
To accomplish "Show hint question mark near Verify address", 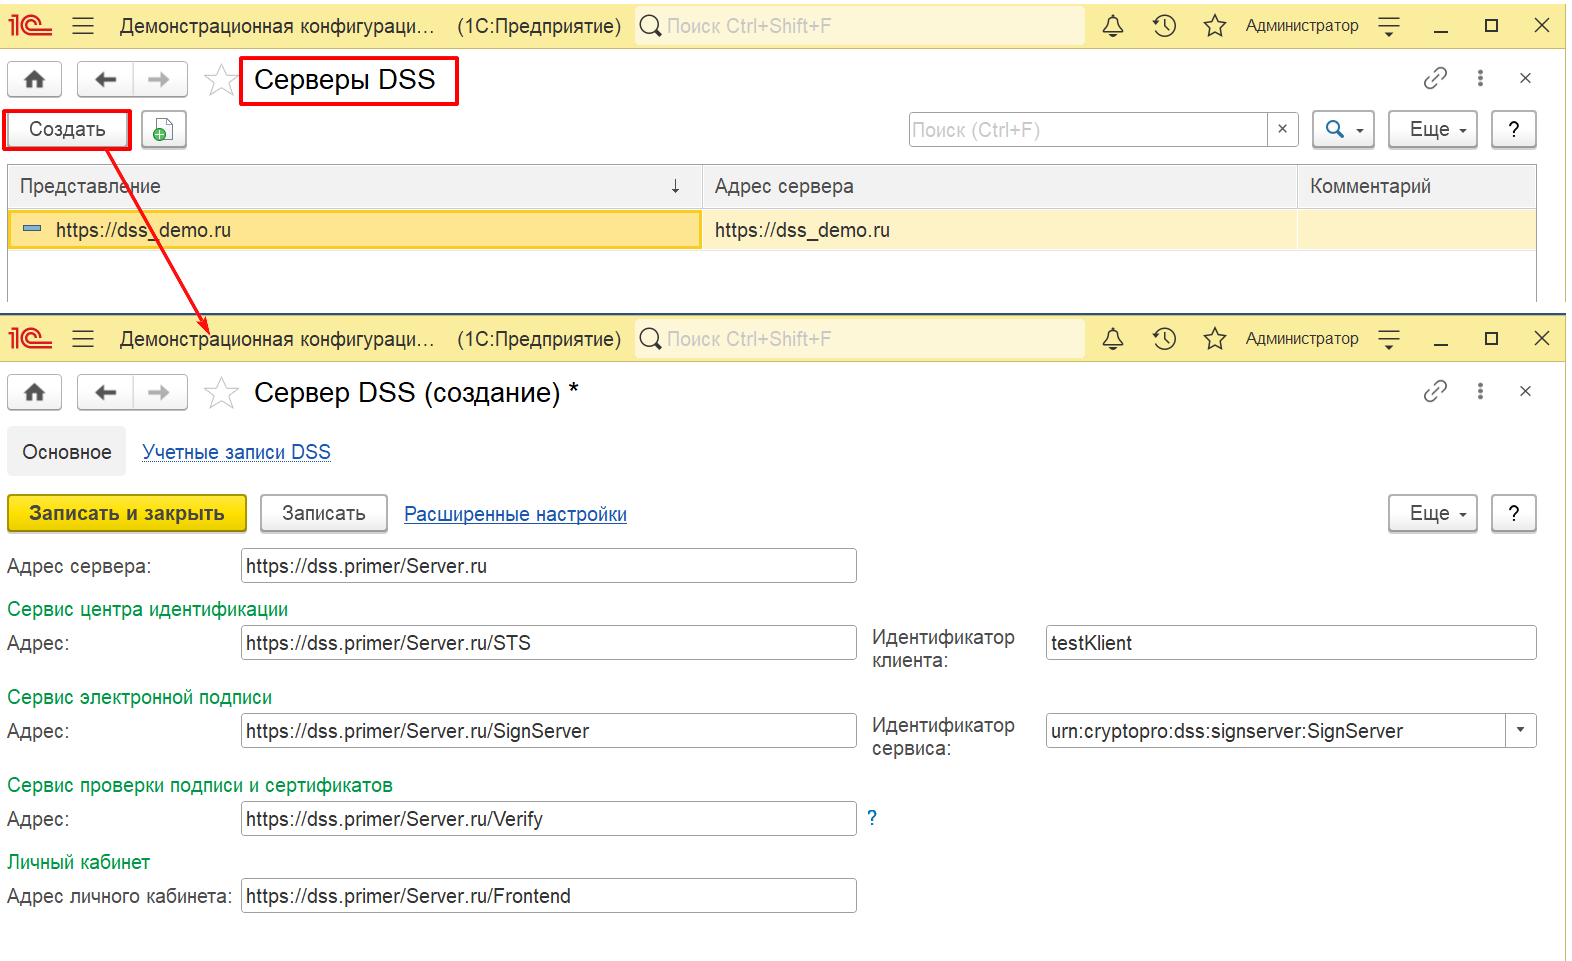I will 872,818.
